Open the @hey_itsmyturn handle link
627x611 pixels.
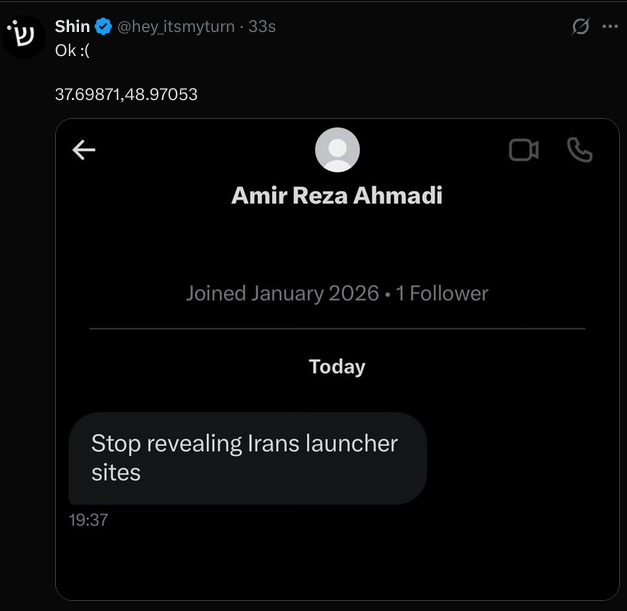176,27
